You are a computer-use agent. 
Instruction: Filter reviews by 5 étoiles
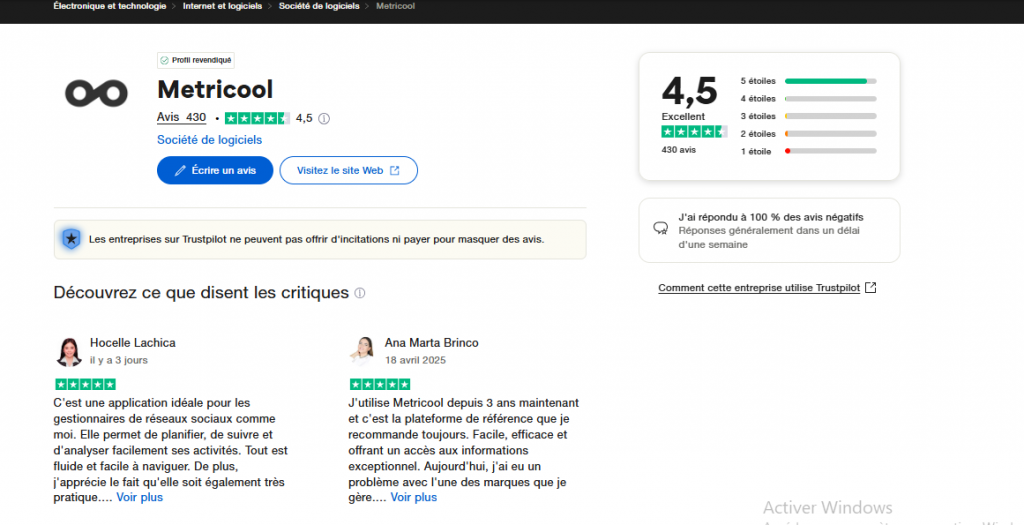808,81
